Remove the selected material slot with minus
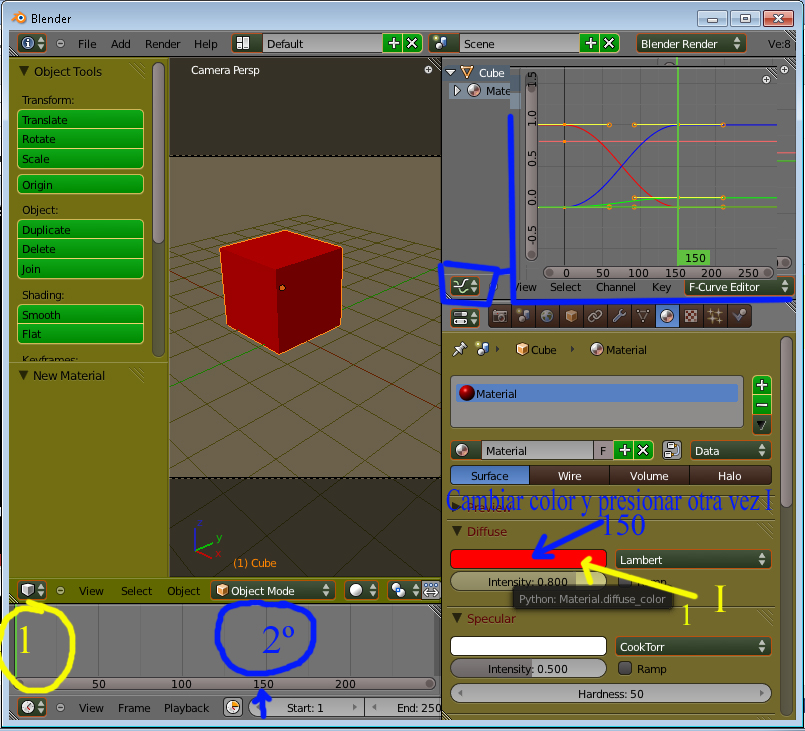 [x=762, y=405]
